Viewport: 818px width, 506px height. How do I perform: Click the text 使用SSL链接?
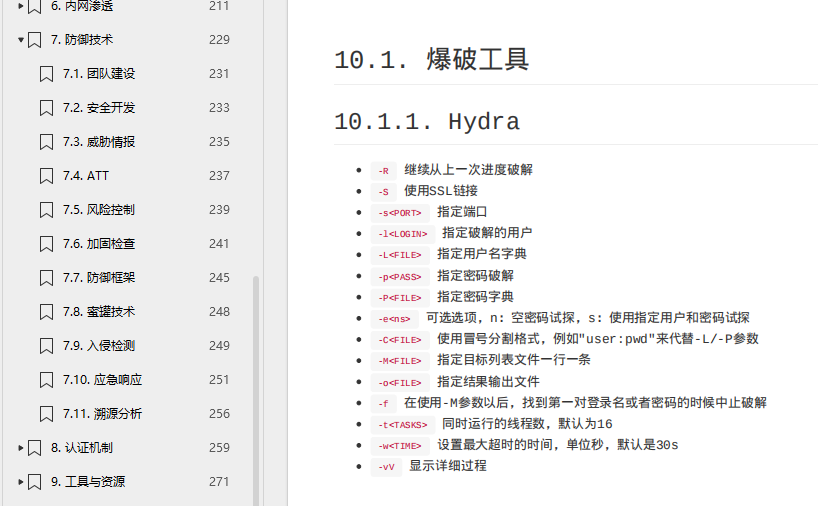coord(441,191)
